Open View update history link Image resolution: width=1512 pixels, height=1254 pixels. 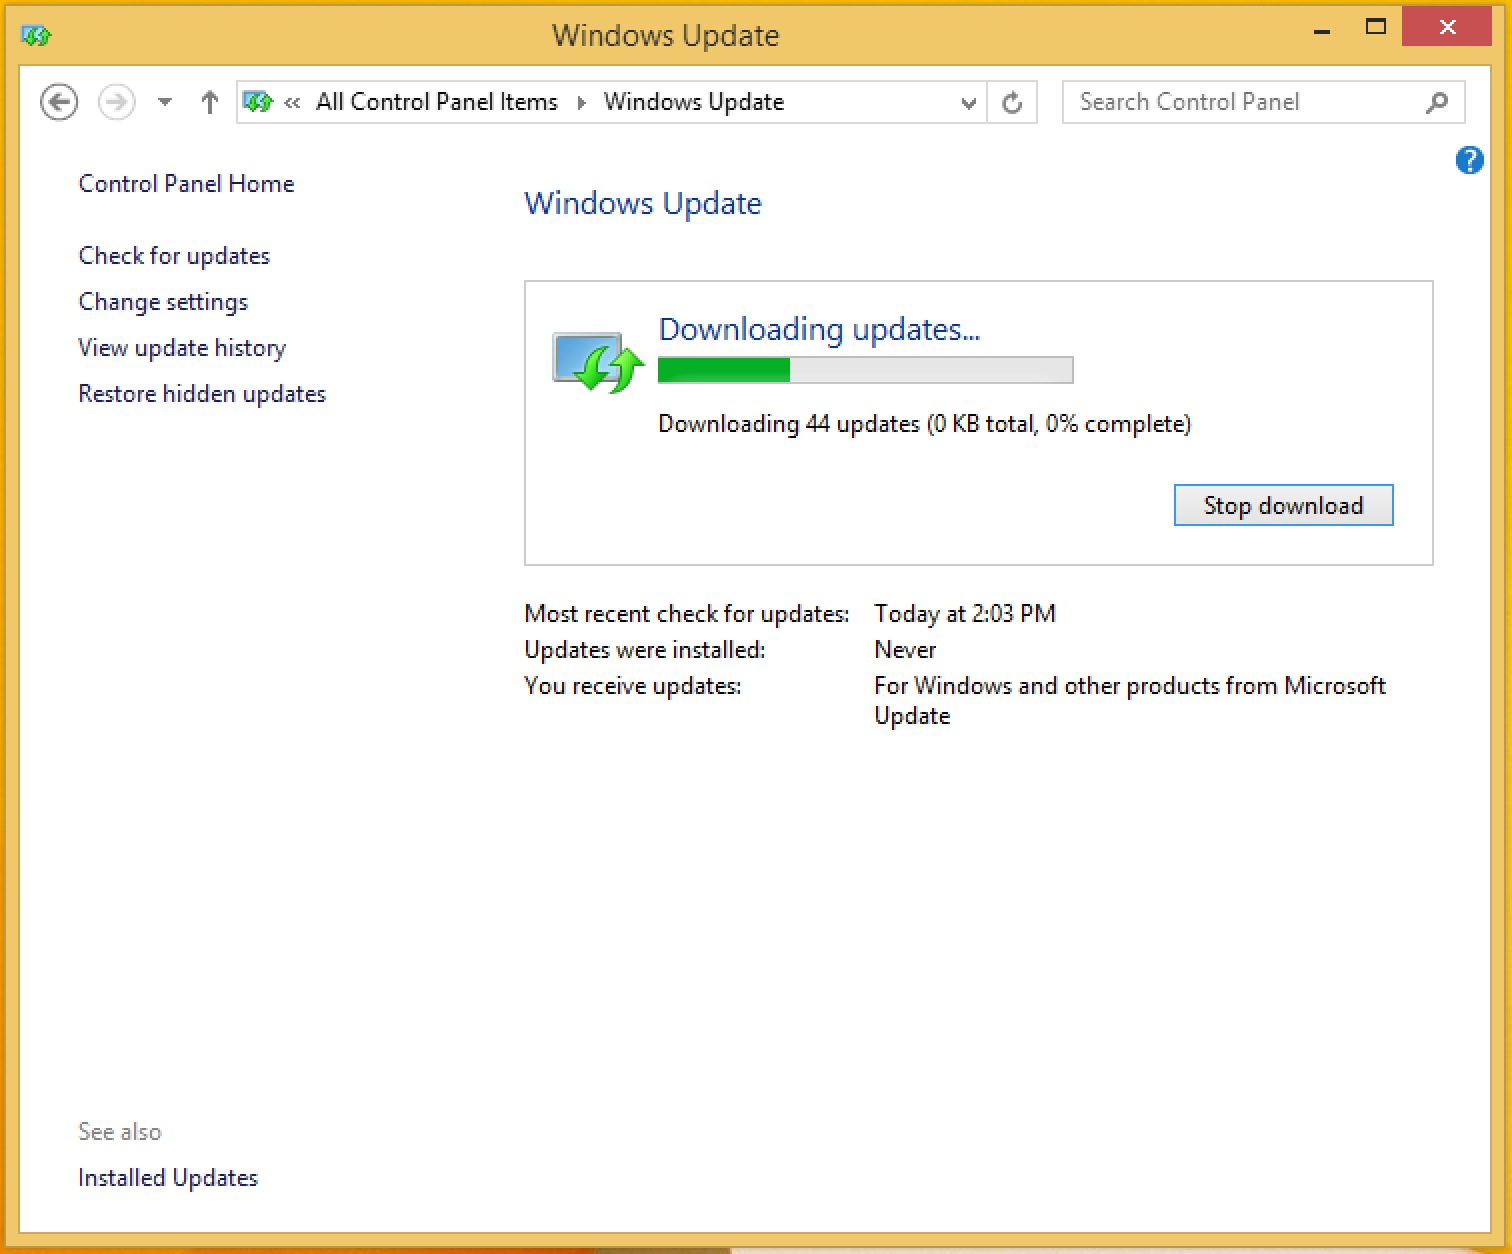click(x=182, y=348)
